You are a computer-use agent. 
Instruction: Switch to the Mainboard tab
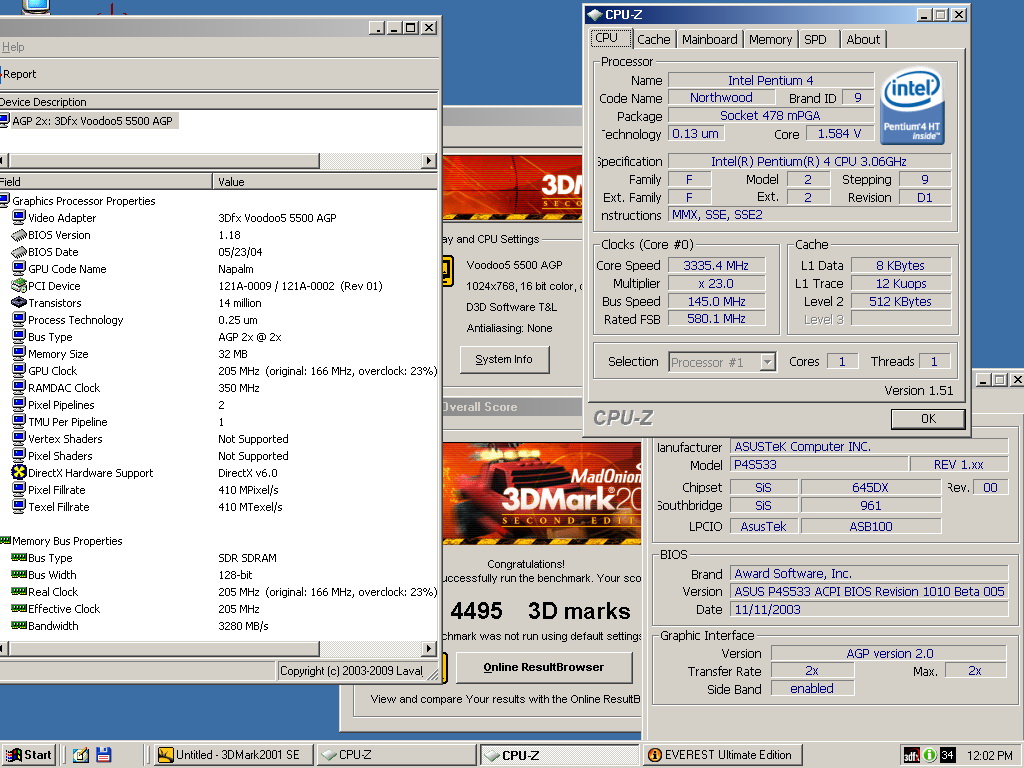[x=710, y=39]
